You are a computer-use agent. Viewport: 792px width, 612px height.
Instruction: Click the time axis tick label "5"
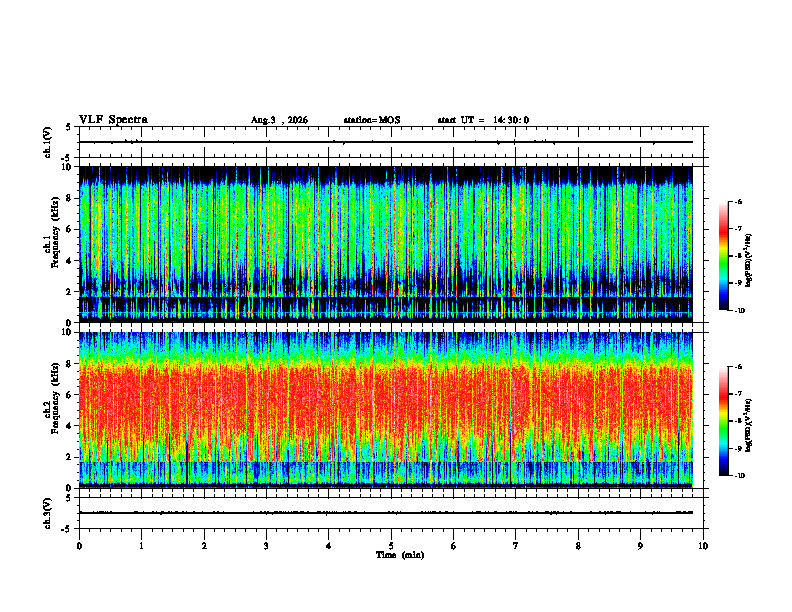(391, 546)
